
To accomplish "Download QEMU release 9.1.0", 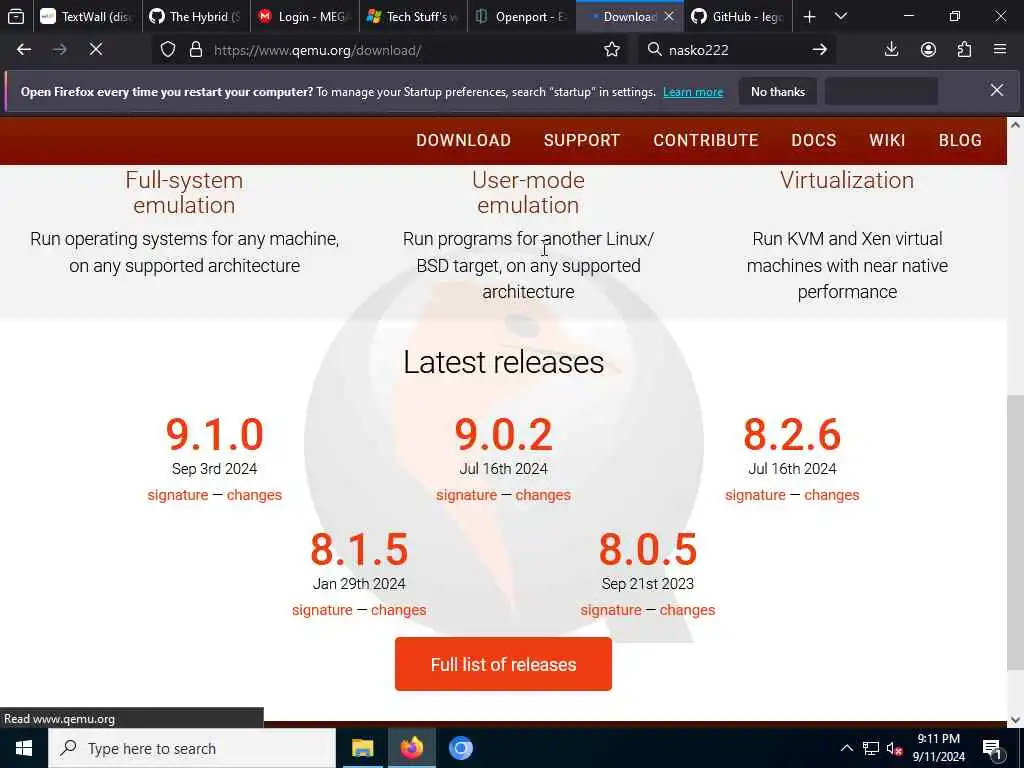I will pos(214,435).
